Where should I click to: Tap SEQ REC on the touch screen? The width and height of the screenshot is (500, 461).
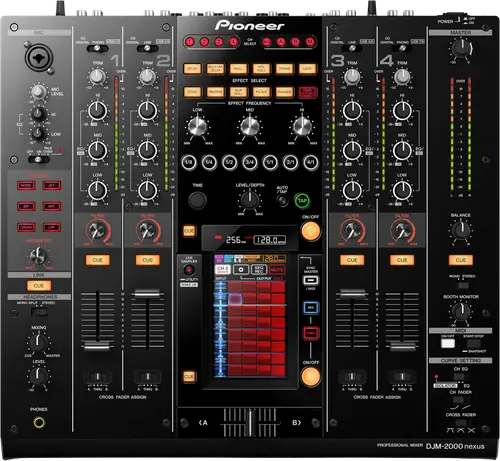(x=259, y=269)
